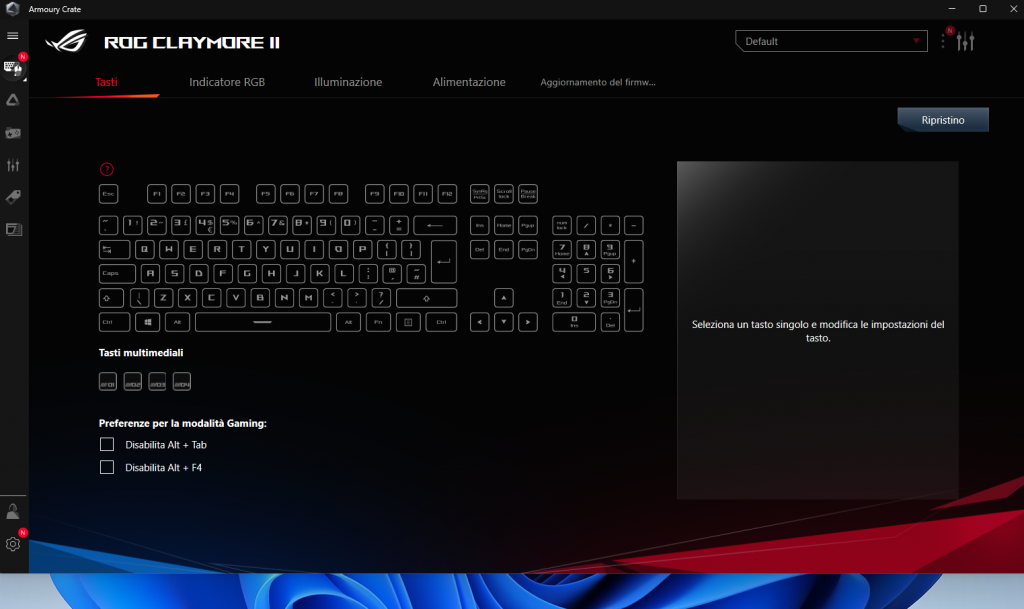Open the sidebar sliders icon for scenario profiles

pyautogui.click(x=12, y=165)
